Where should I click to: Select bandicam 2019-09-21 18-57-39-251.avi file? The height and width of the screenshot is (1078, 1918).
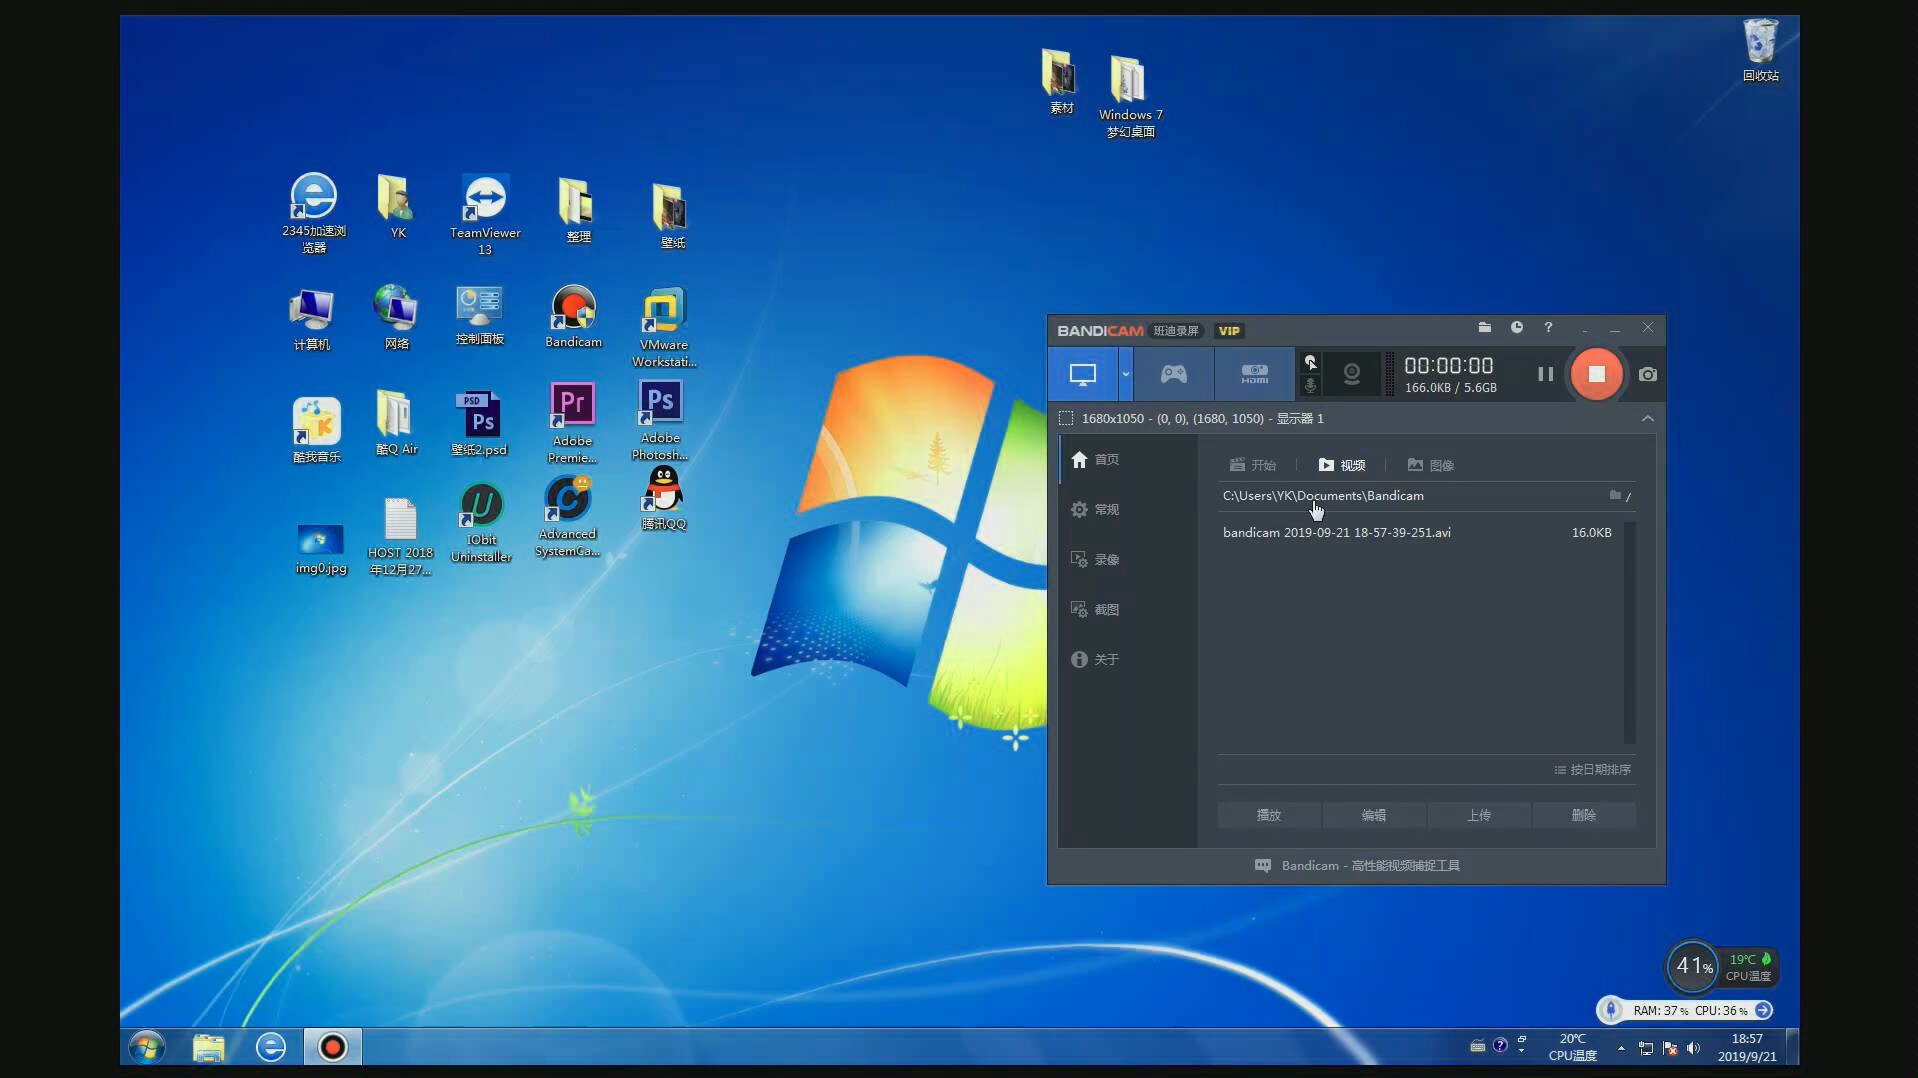click(1417, 533)
